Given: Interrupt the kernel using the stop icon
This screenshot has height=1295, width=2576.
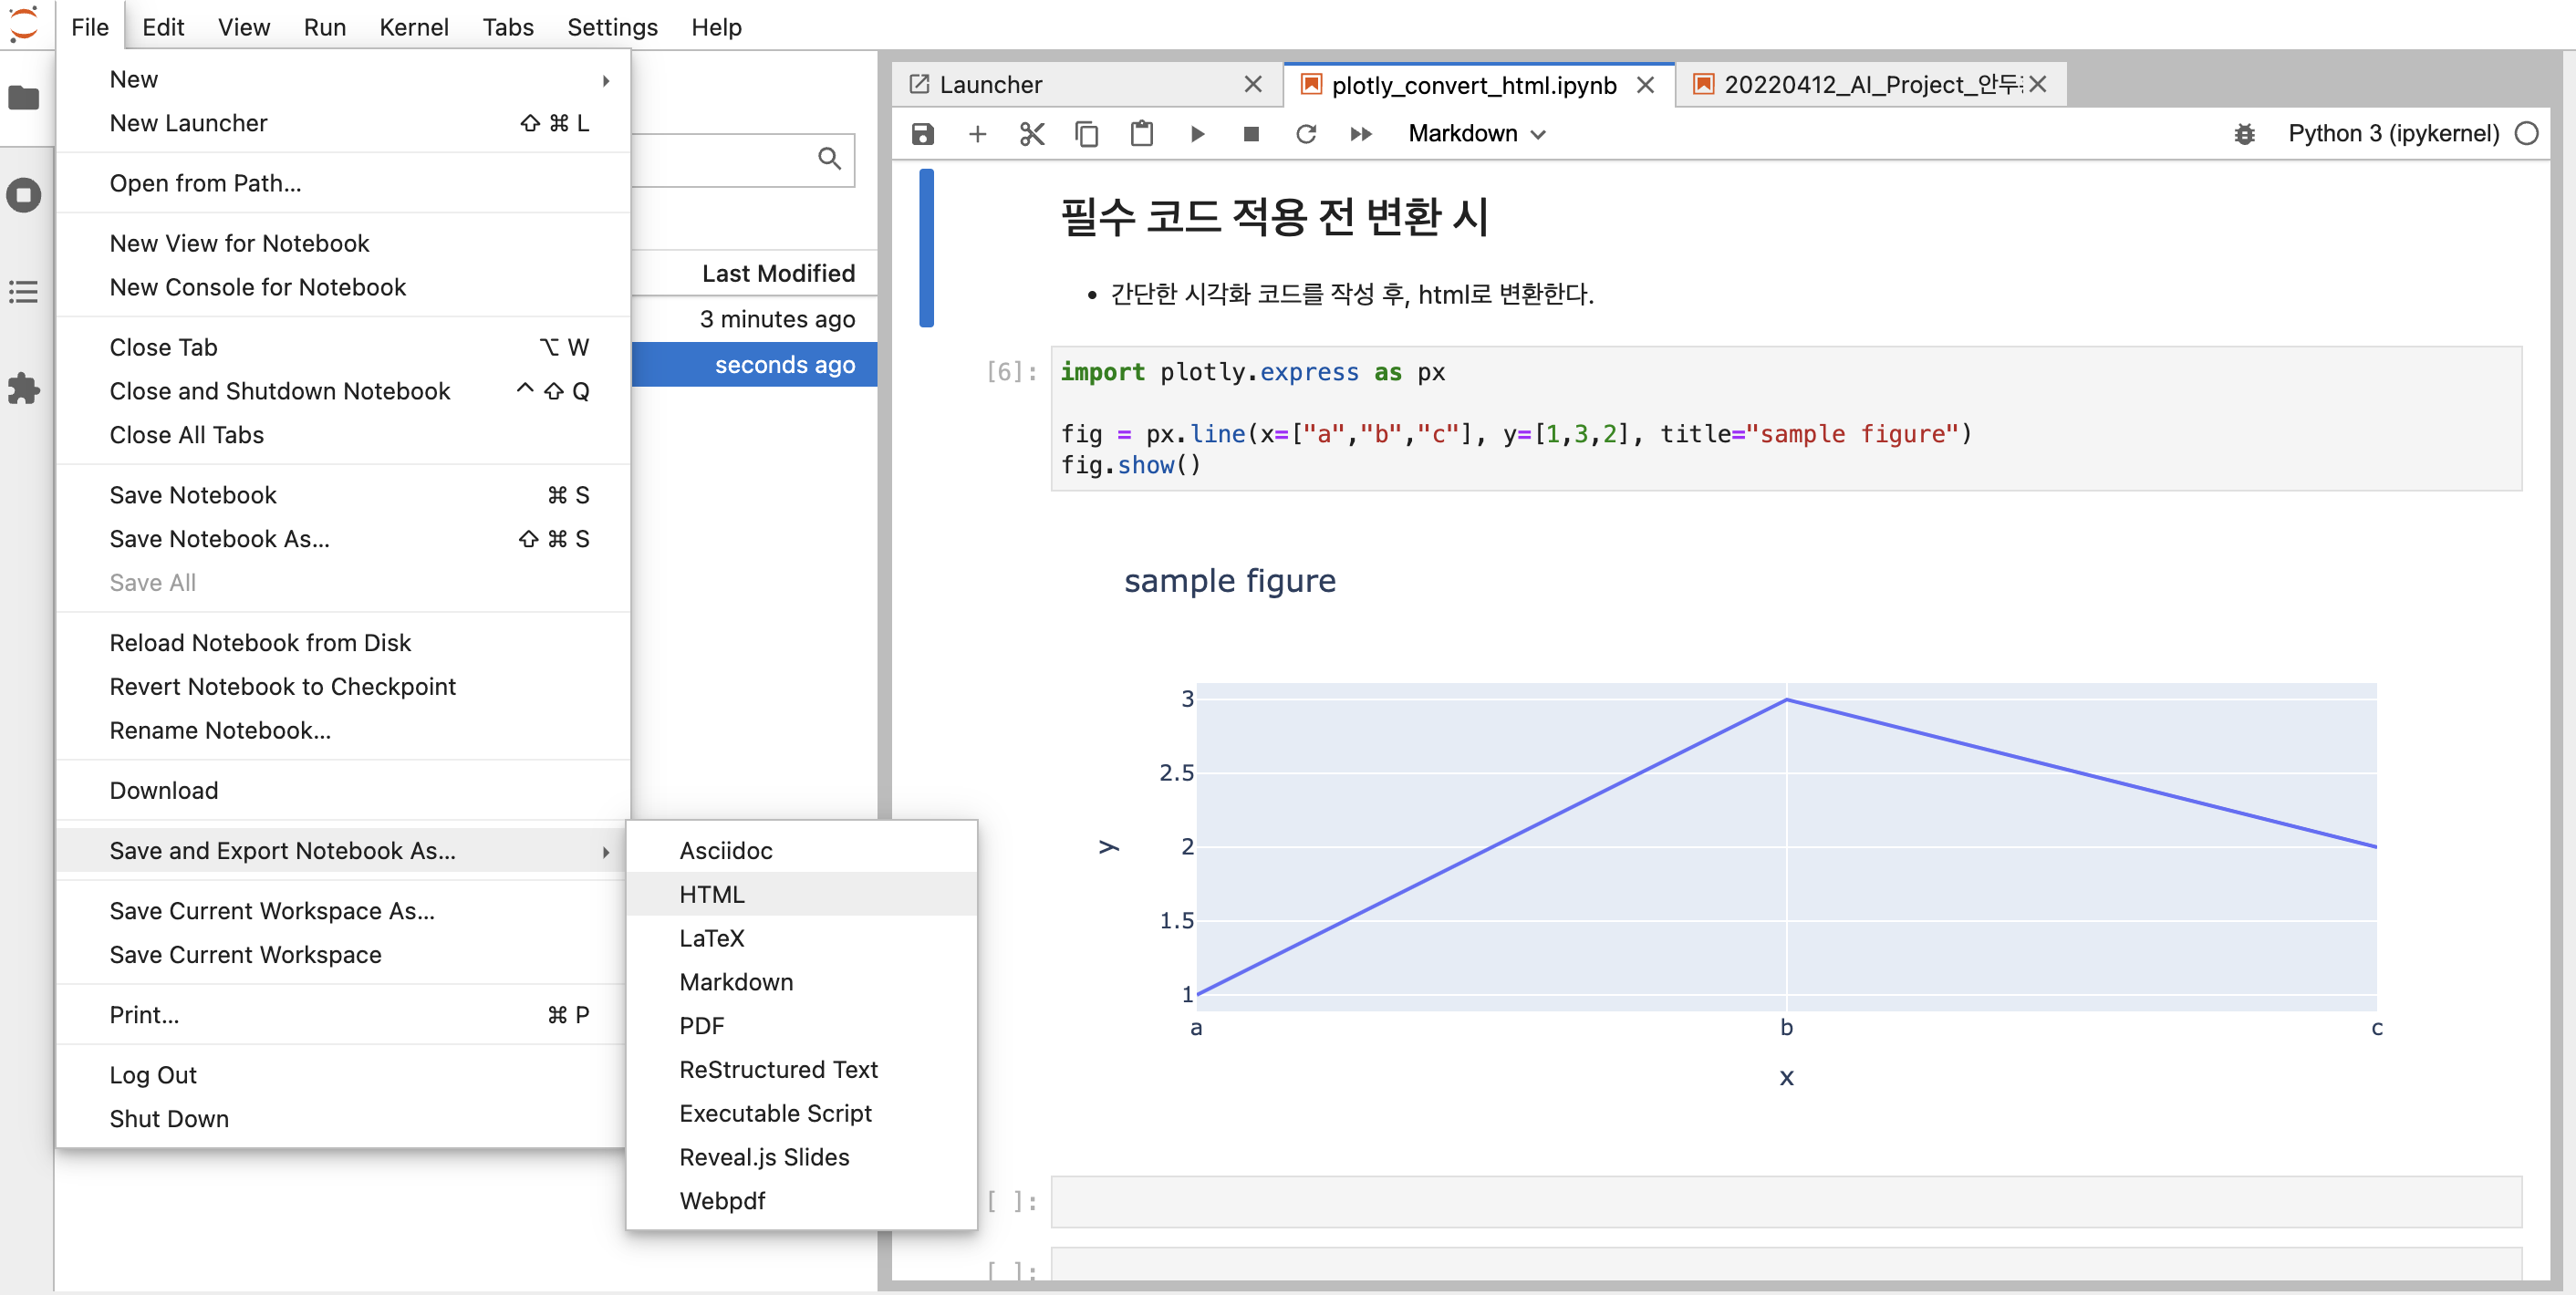Looking at the screenshot, I should (1251, 133).
